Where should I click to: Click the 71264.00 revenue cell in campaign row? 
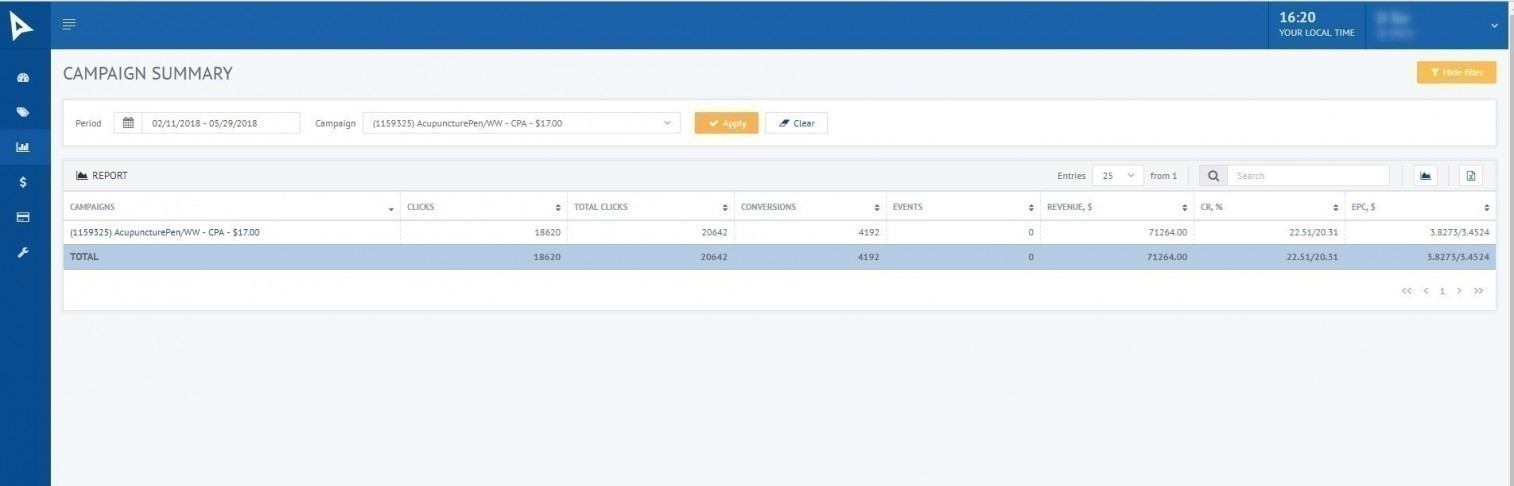[x=1117, y=232]
